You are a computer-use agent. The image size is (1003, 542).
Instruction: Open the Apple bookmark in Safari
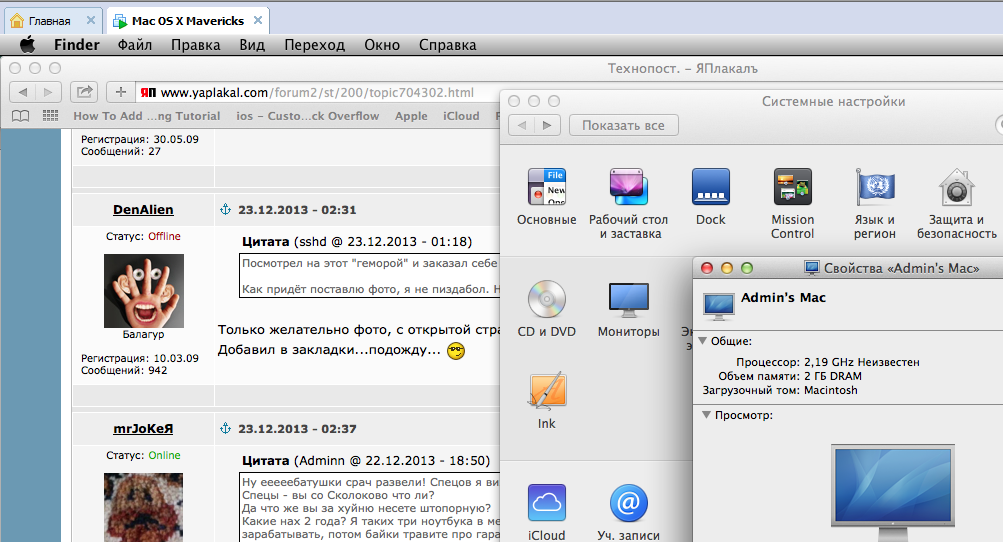point(411,116)
